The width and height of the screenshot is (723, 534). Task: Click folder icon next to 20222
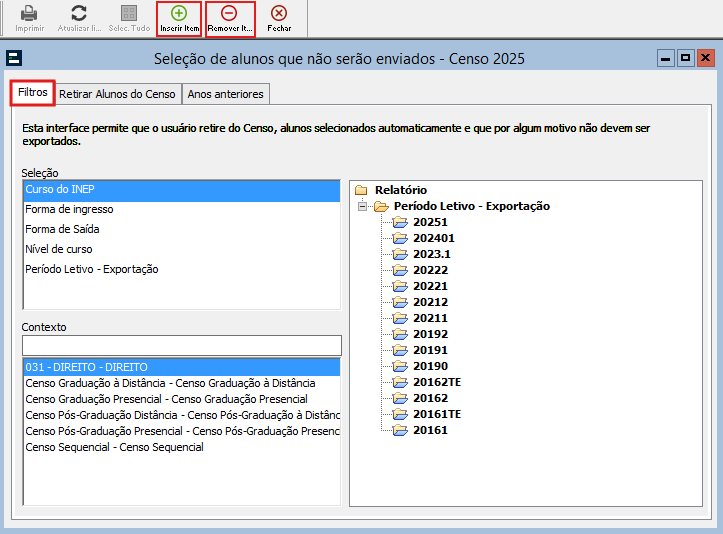[400, 270]
